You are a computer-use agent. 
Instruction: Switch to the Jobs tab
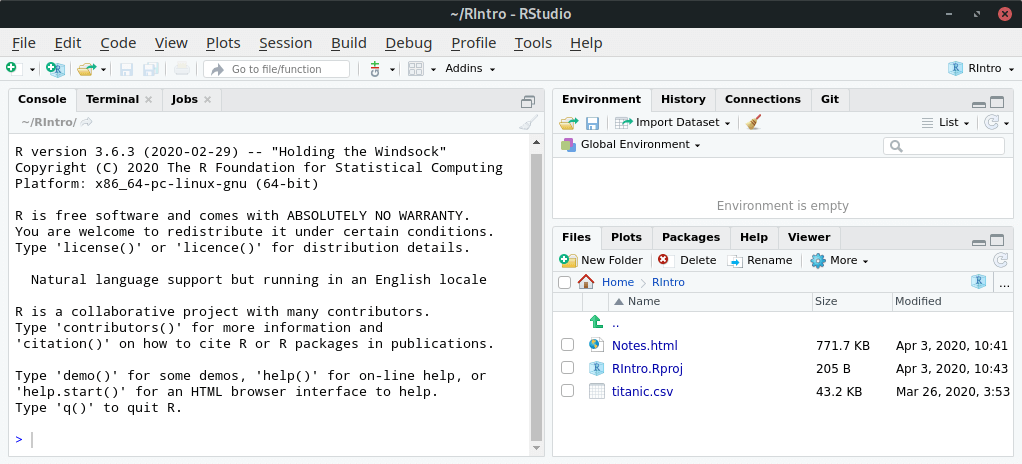(x=184, y=99)
